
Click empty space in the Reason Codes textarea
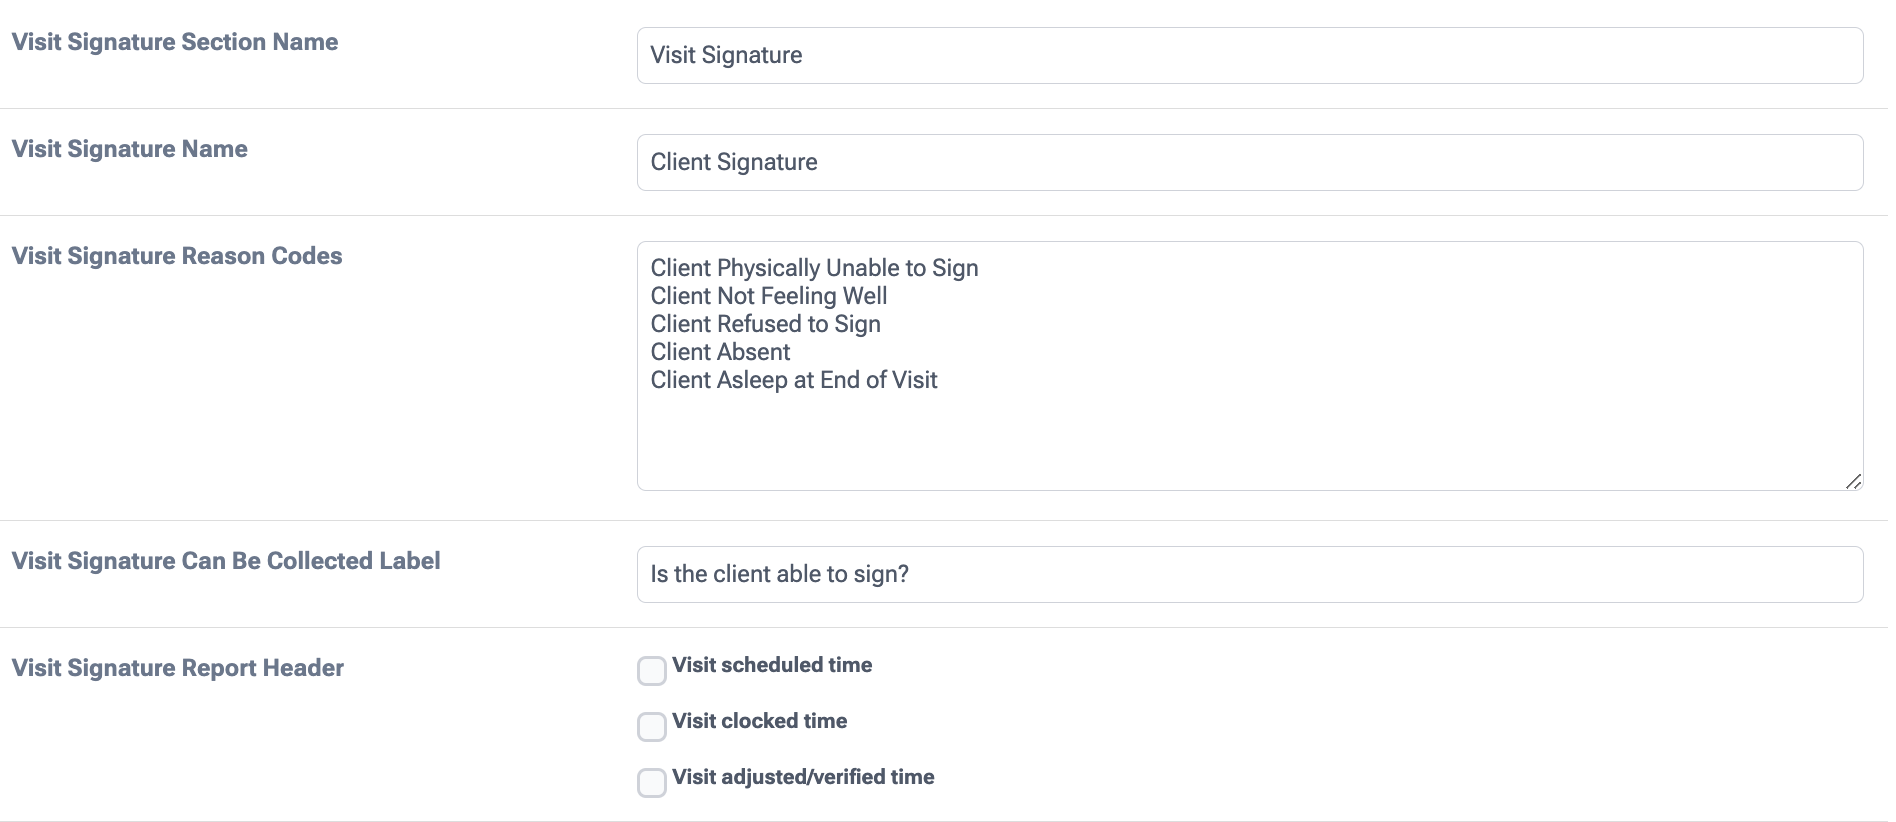point(1249,440)
